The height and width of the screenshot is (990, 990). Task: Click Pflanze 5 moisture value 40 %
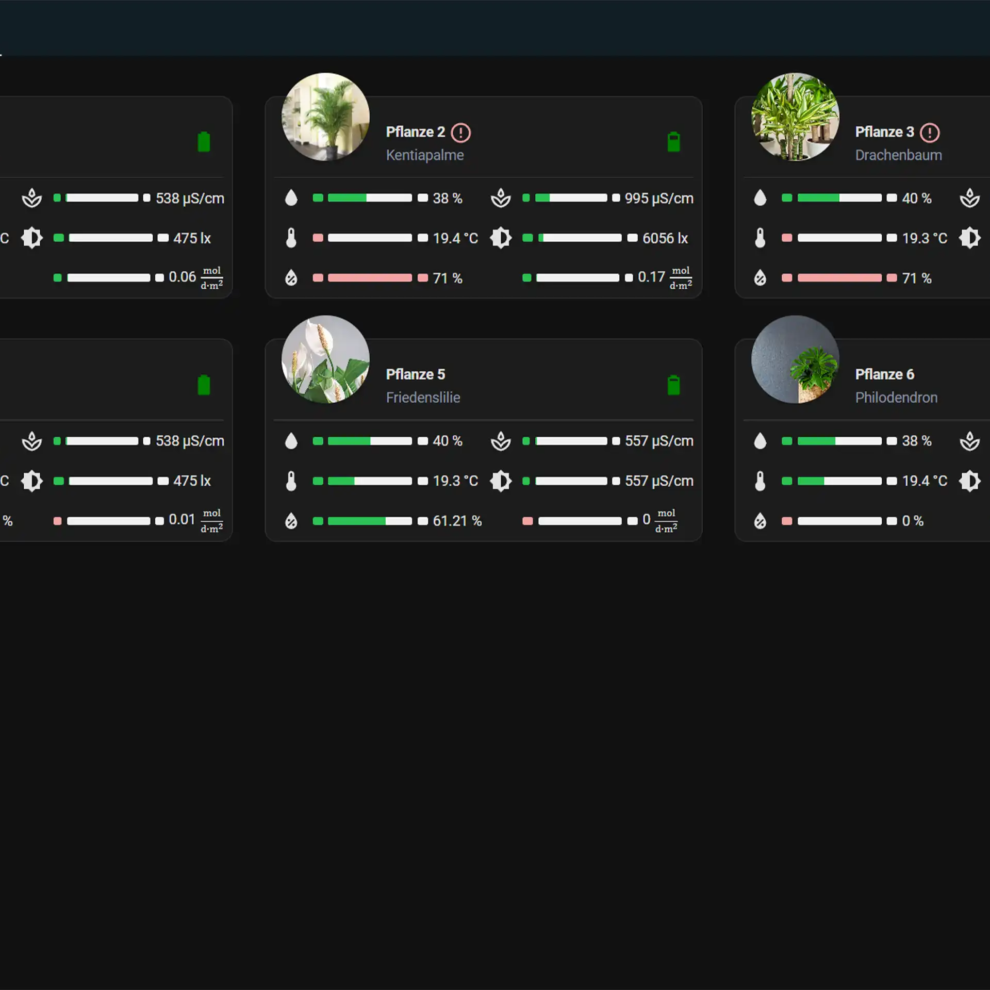tap(448, 441)
